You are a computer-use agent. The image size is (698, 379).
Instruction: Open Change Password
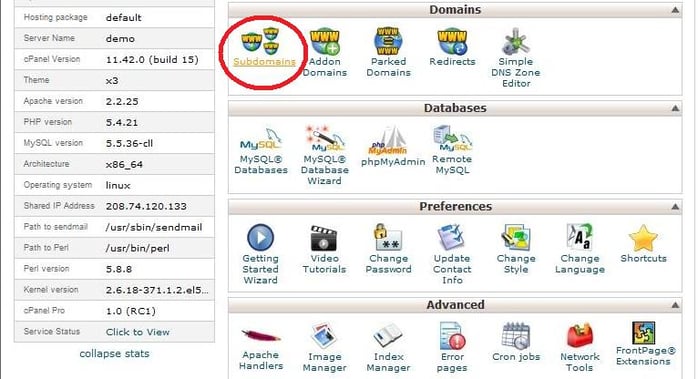pyautogui.click(x=388, y=237)
